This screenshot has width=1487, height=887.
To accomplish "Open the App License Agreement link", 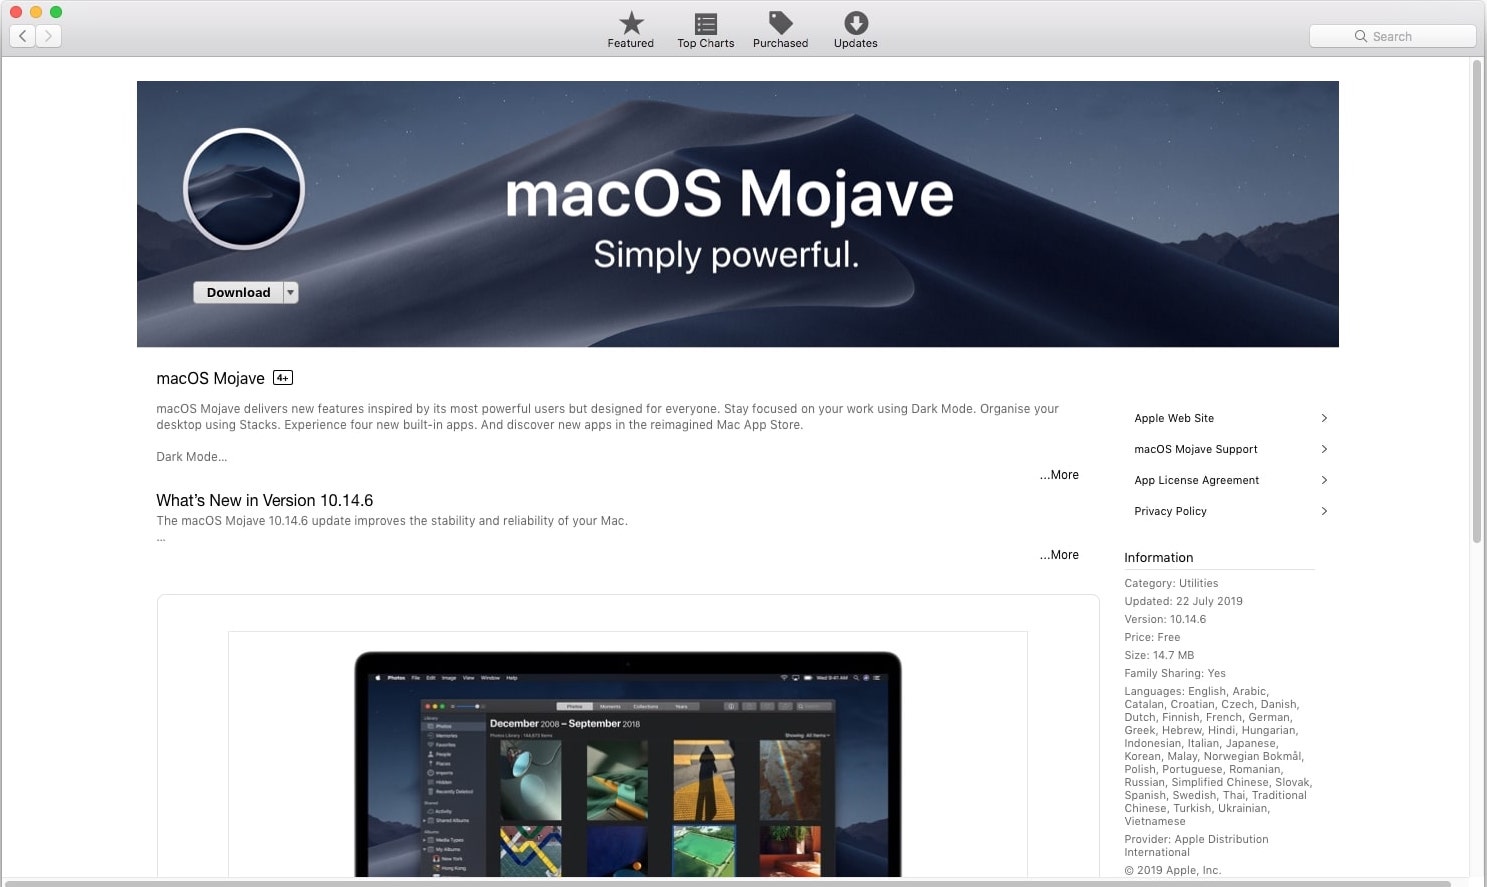I will click(x=1197, y=480).
